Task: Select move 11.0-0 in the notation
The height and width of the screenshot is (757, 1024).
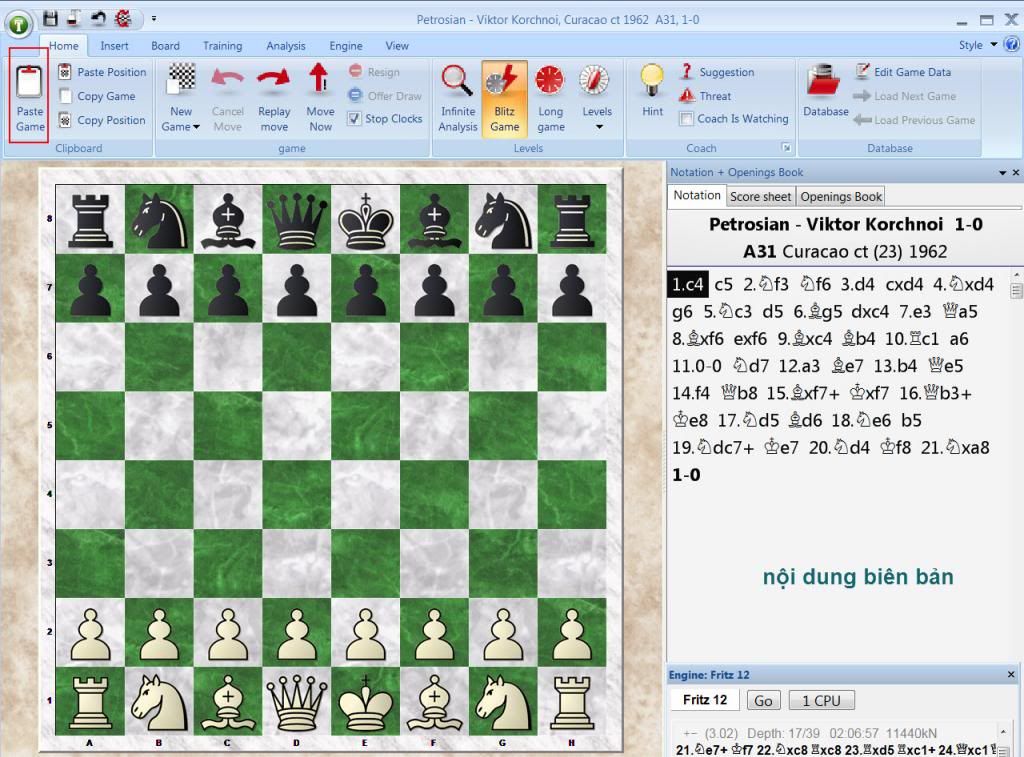Action: click(x=697, y=366)
